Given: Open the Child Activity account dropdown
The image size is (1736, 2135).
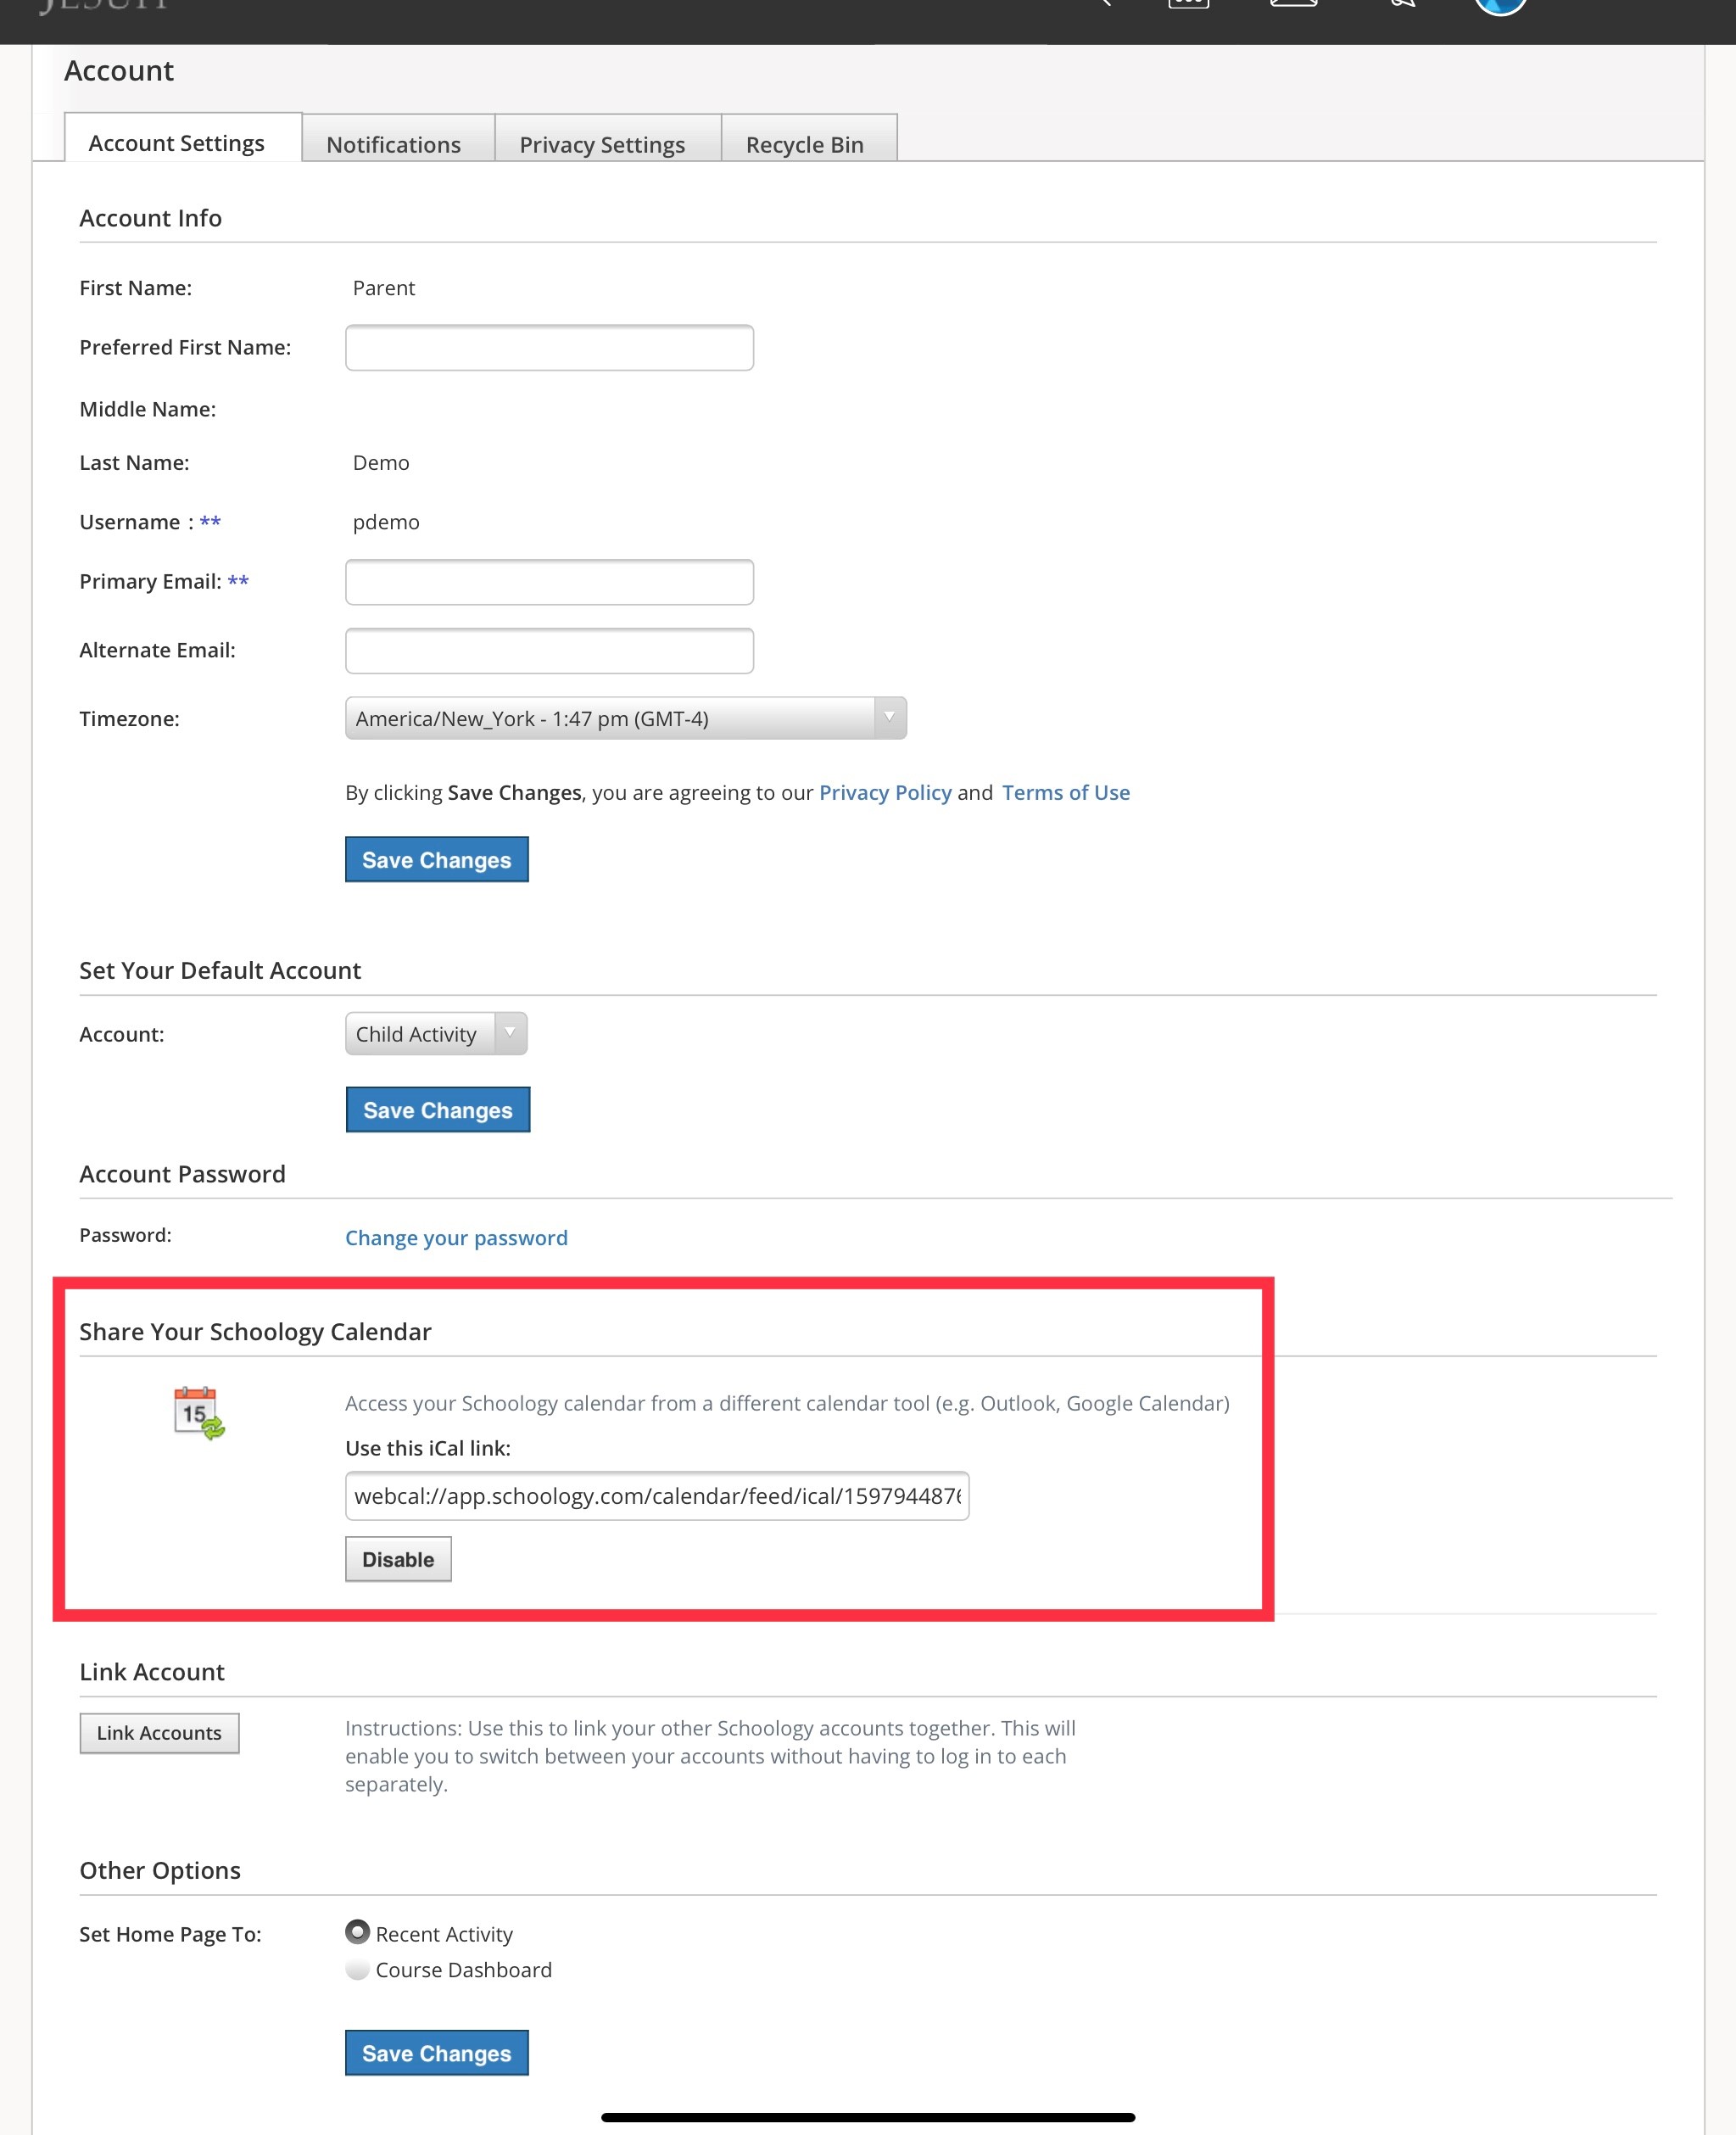Looking at the screenshot, I should (x=436, y=1034).
